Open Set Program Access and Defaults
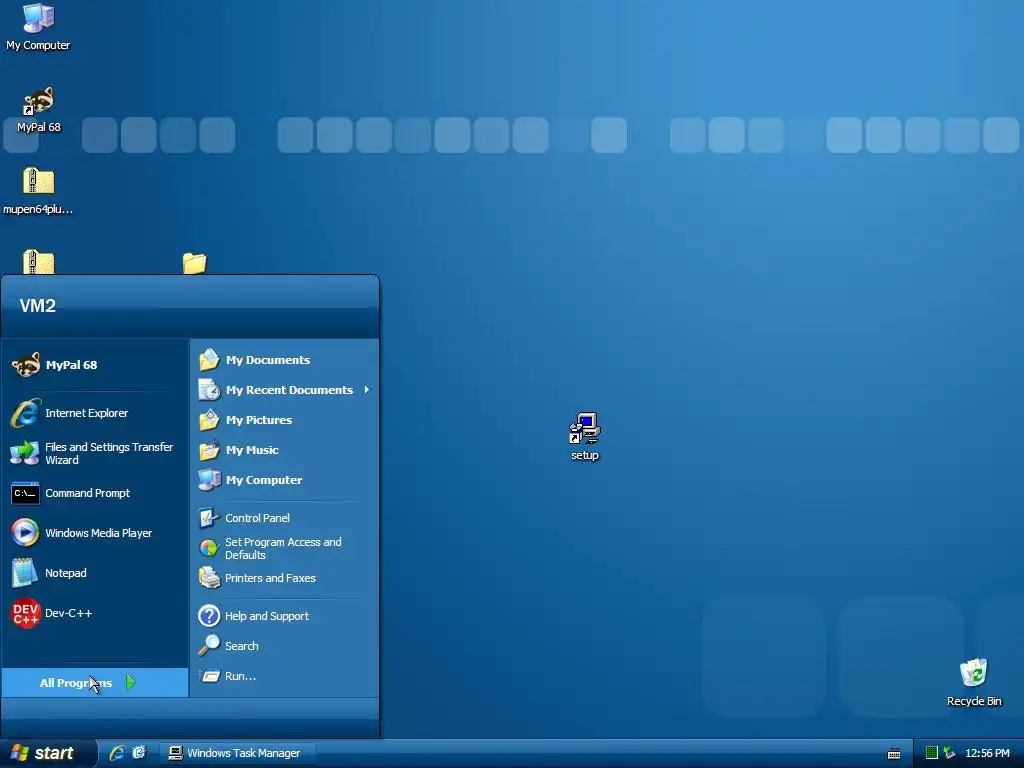1024x768 pixels. pyautogui.click(x=285, y=548)
